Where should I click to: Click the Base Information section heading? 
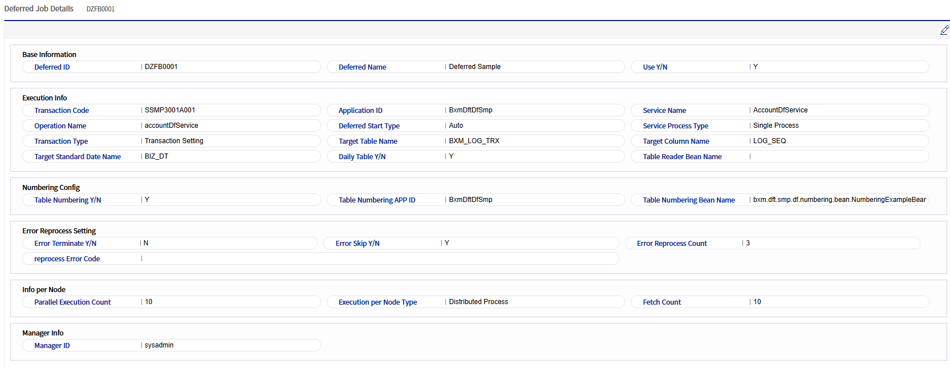pos(49,54)
